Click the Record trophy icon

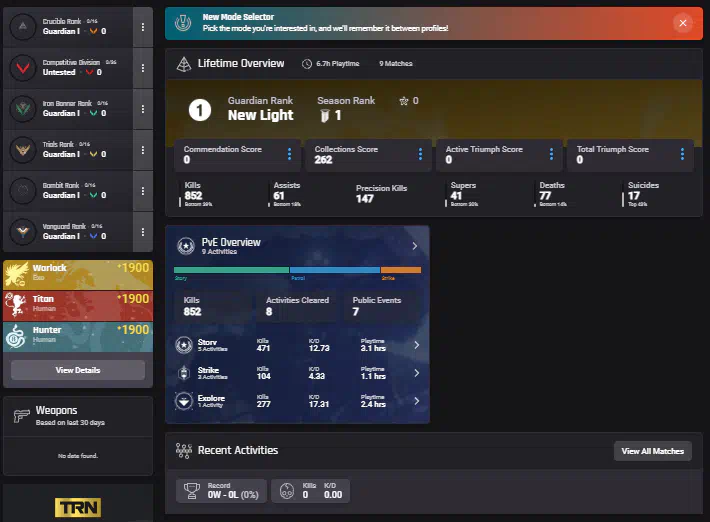tap(192, 491)
